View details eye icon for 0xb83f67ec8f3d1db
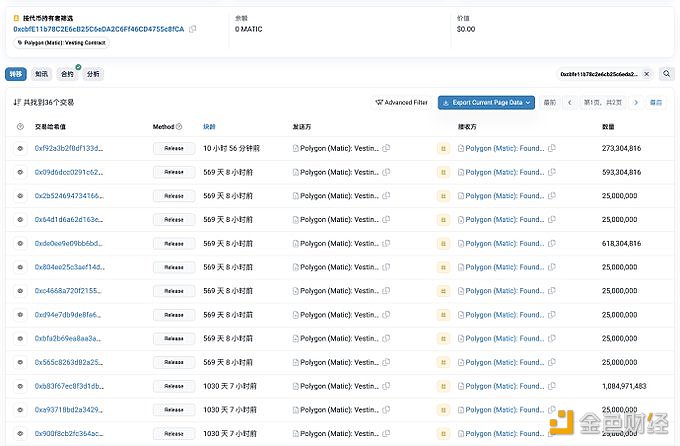Screen dimensions: 680x446 [x=20, y=386]
